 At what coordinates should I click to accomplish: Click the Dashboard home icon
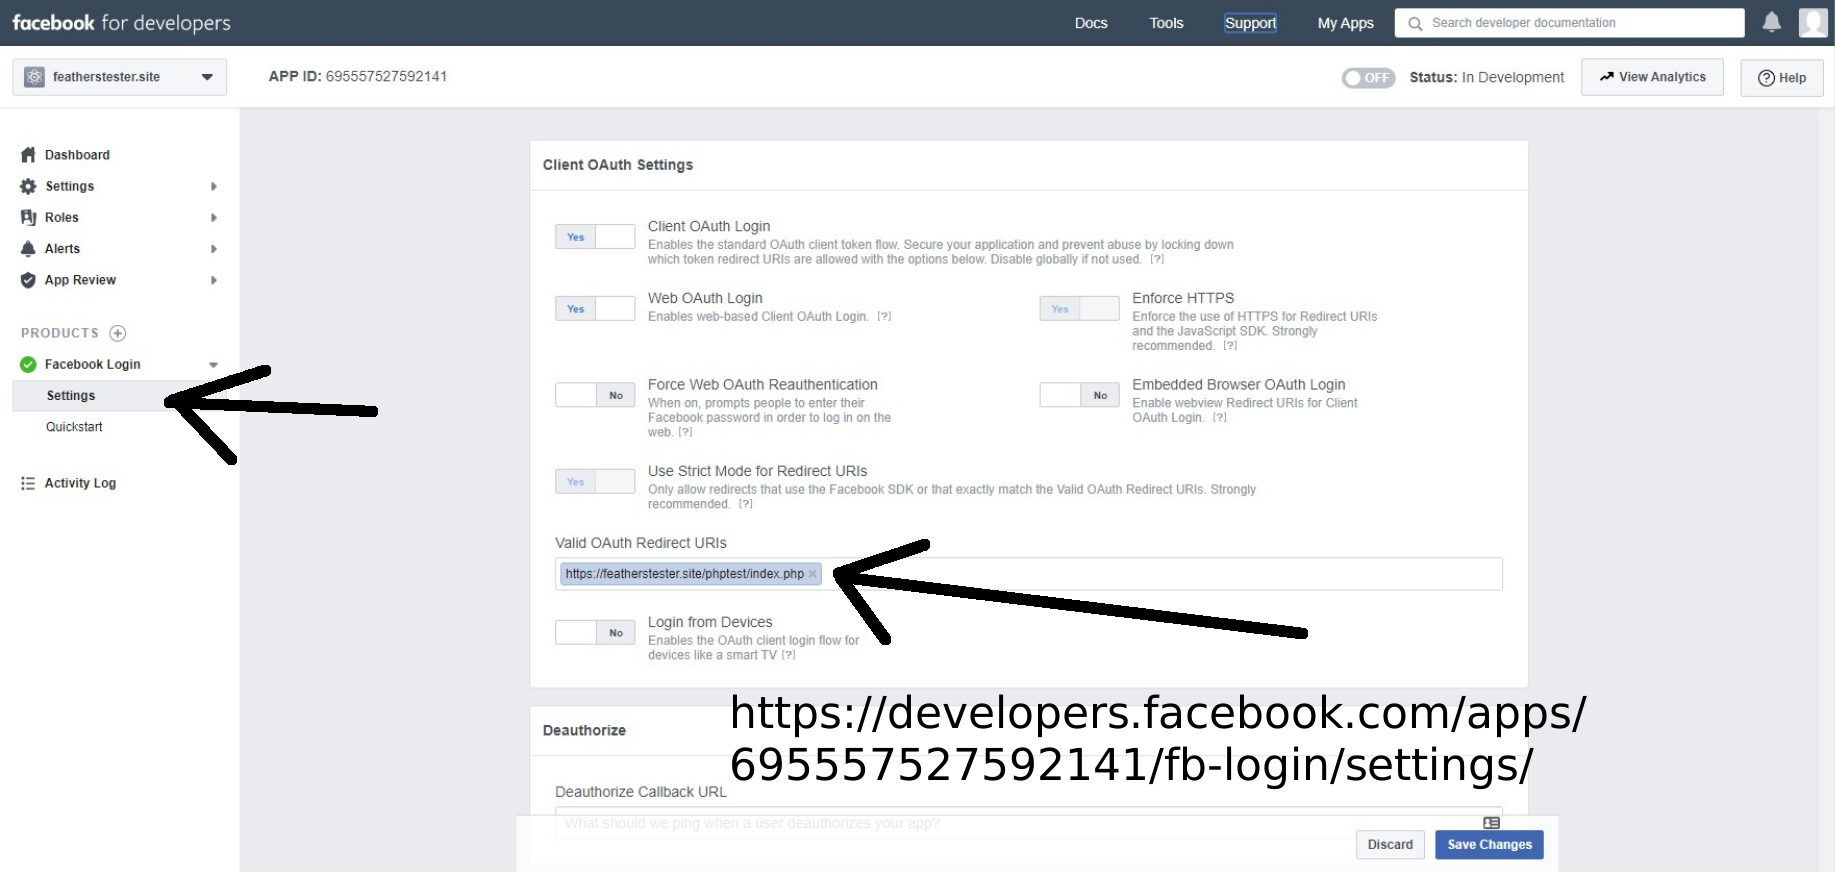28,155
